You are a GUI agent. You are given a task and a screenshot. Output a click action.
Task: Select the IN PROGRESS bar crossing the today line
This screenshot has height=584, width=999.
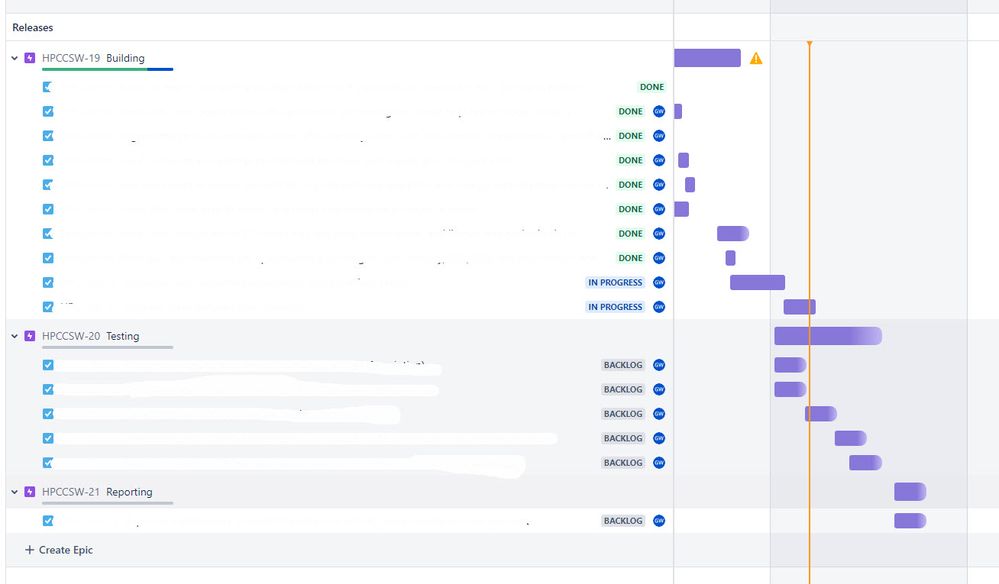800,306
